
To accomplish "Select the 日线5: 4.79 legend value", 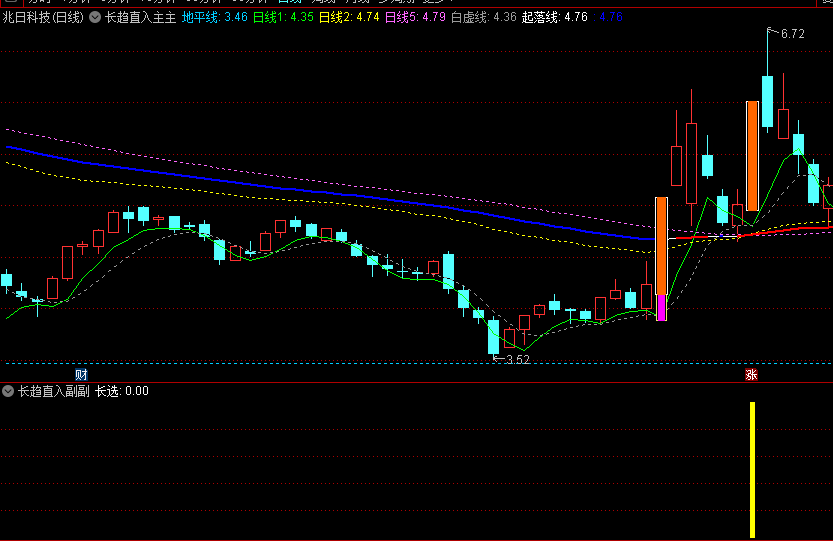I will [x=415, y=18].
